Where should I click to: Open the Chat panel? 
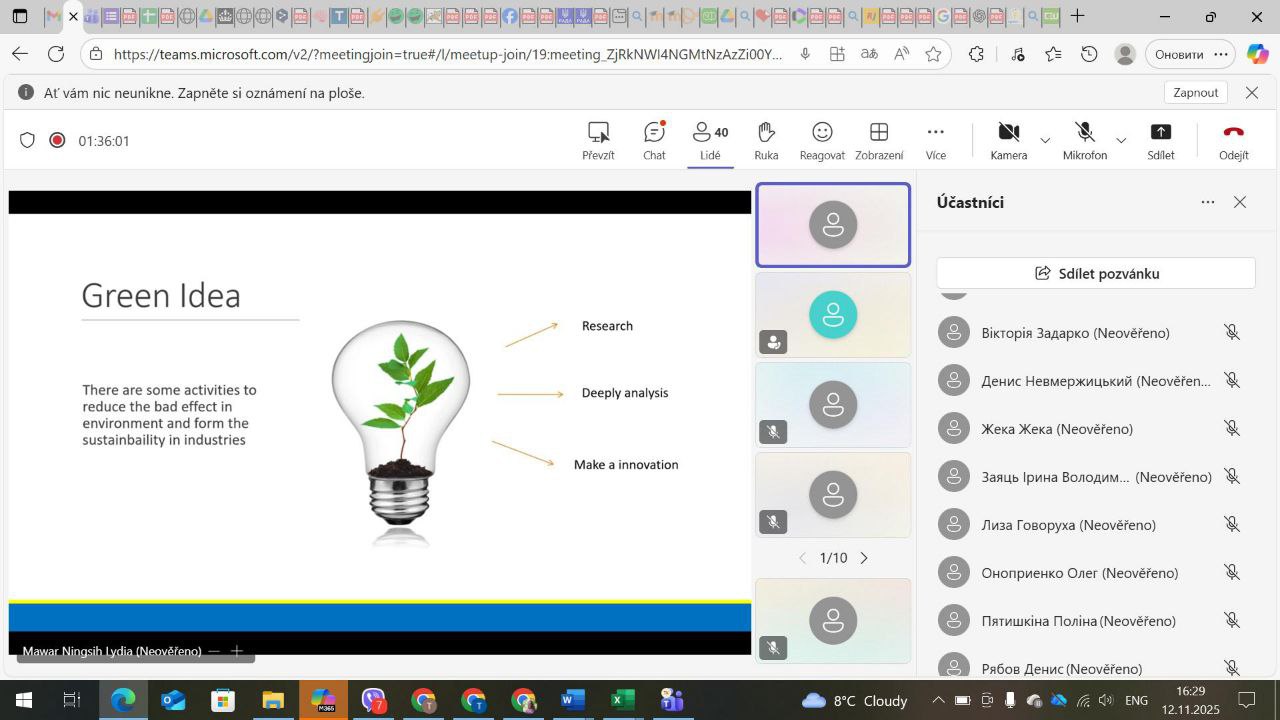654,140
